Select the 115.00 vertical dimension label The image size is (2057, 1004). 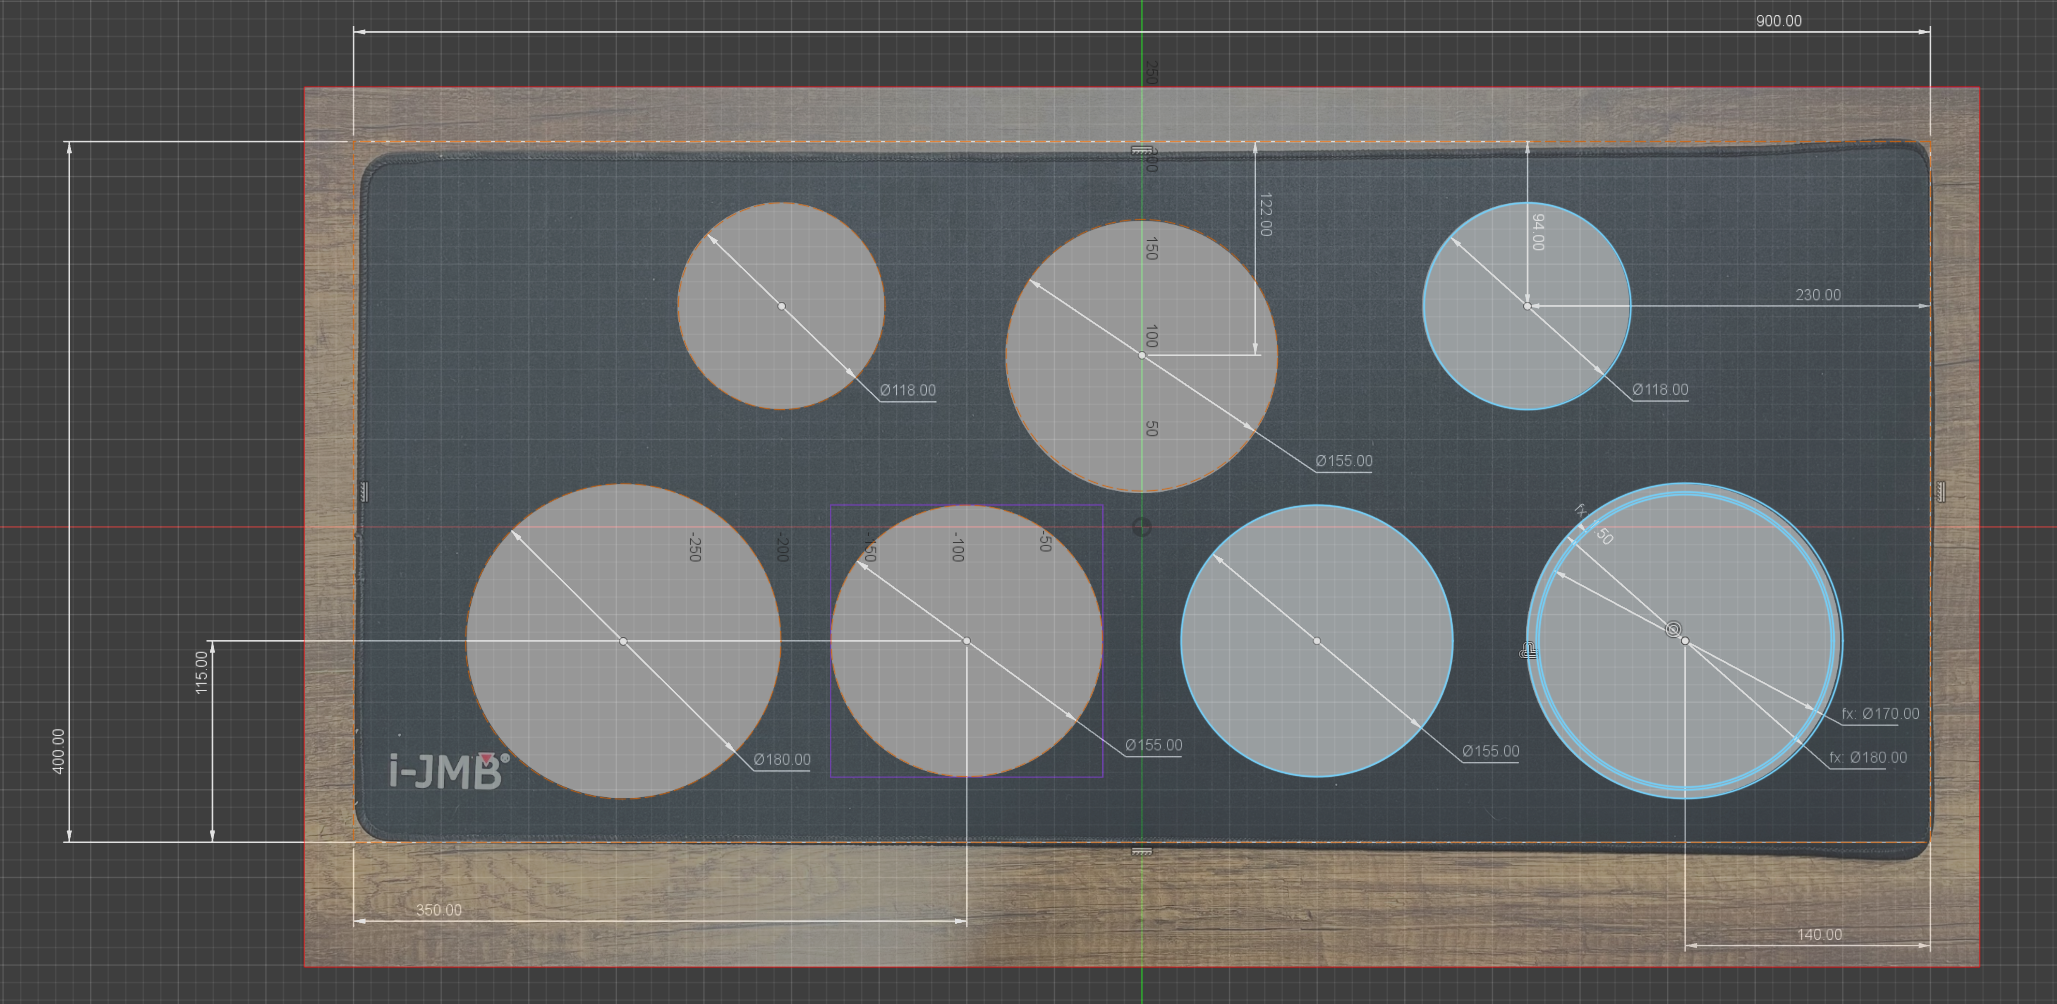pos(202,673)
